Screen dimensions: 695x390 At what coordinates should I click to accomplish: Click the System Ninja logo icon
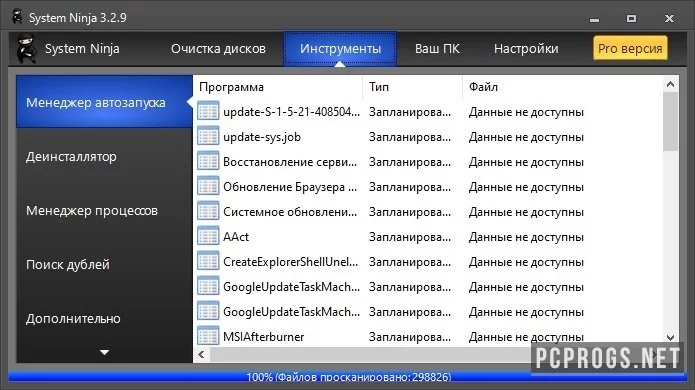[x=27, y=49]
